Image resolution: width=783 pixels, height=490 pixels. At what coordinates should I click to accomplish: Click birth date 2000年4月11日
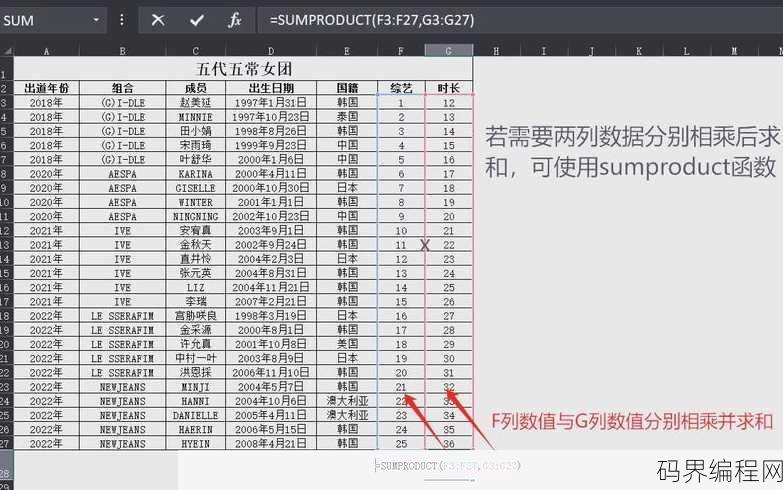pyautogui.click(x=271, y=174)
